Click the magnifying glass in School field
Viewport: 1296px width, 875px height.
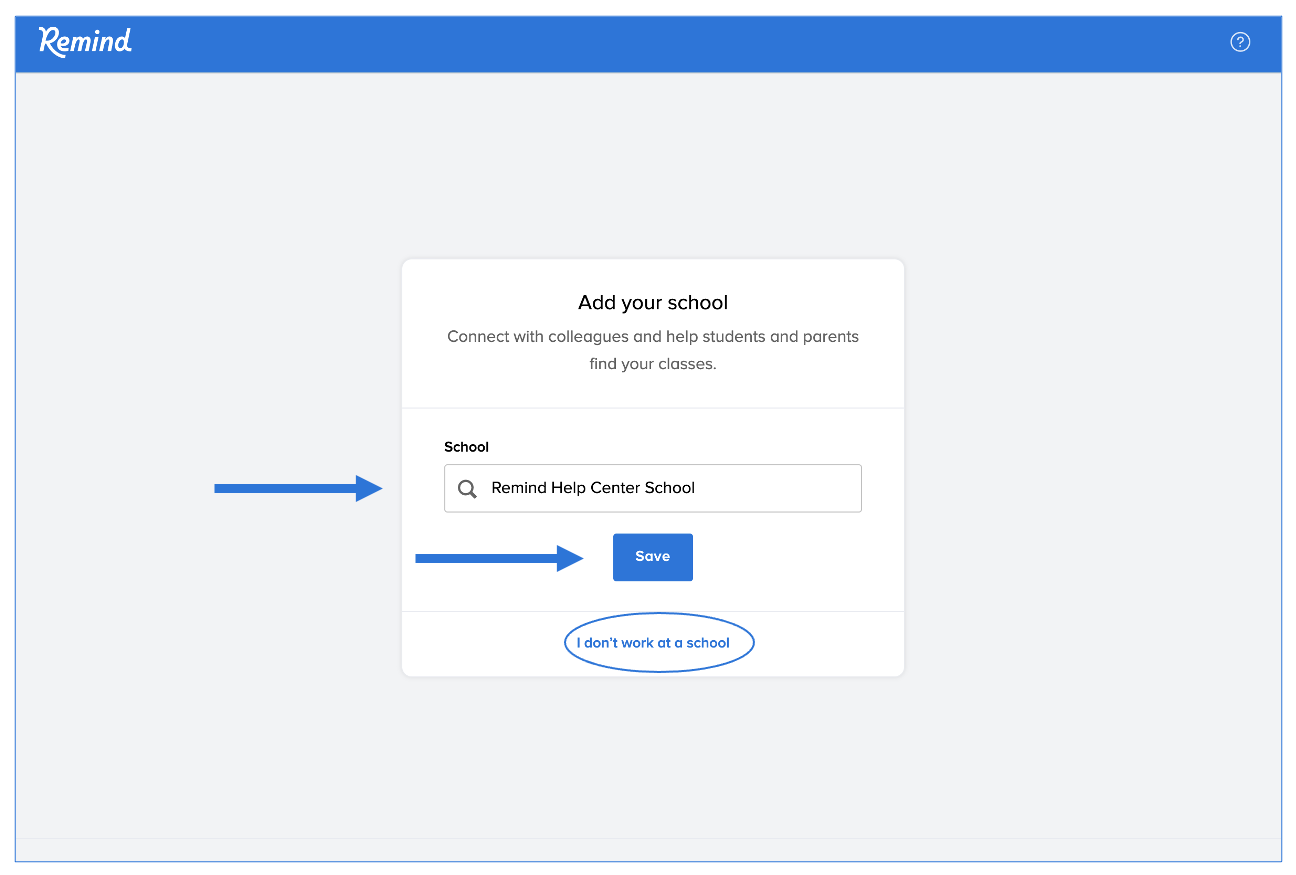[x=467, y=488]
